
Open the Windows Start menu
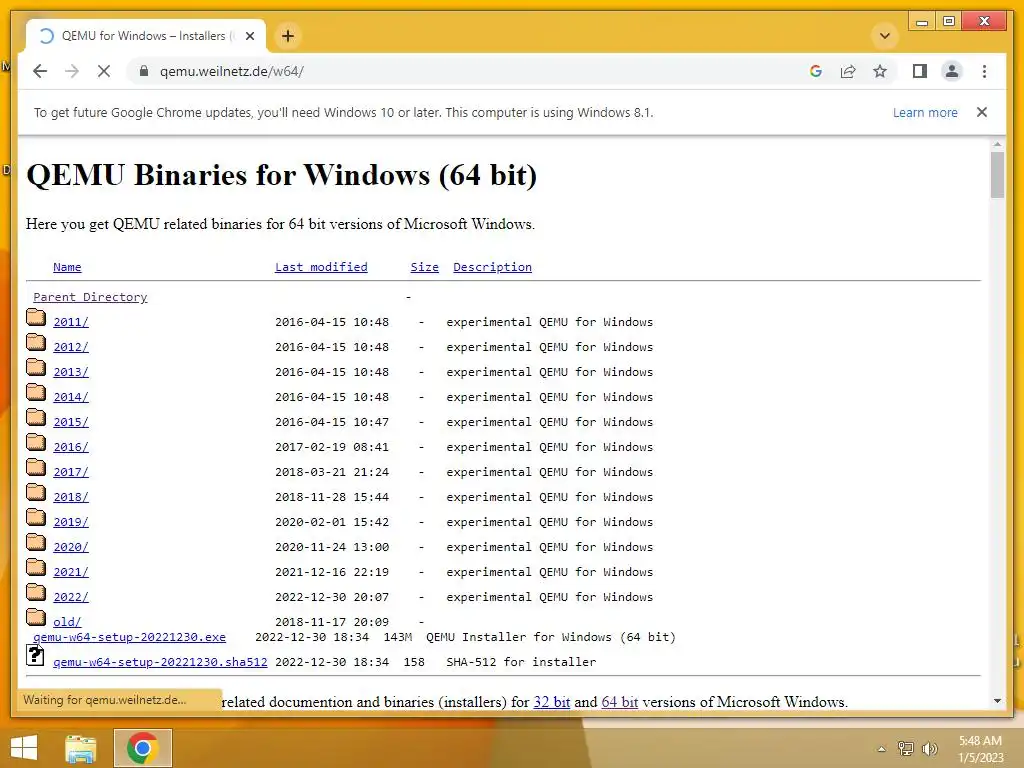[24, 748]
